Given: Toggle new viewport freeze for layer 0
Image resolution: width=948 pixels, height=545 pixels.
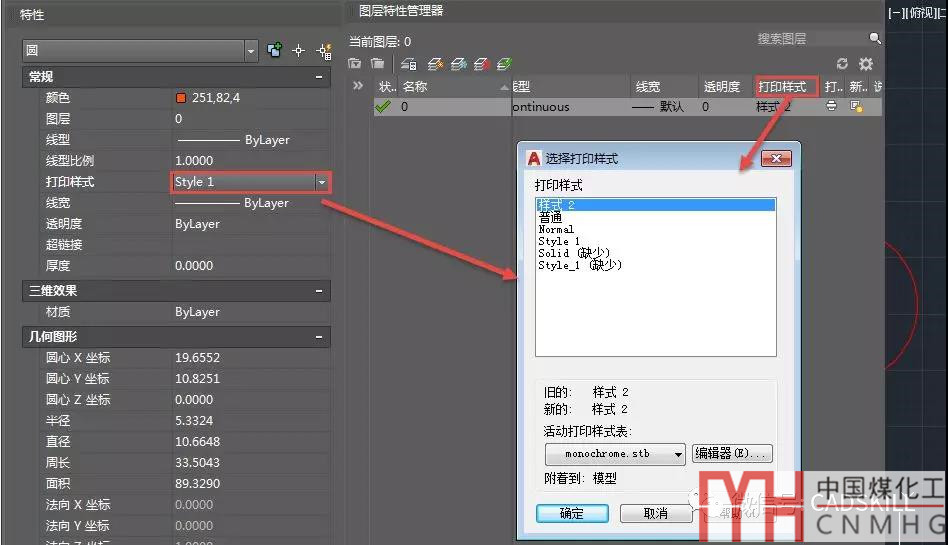Looking at the screenshot, I should pyautogui.click(x=856, y=107).
